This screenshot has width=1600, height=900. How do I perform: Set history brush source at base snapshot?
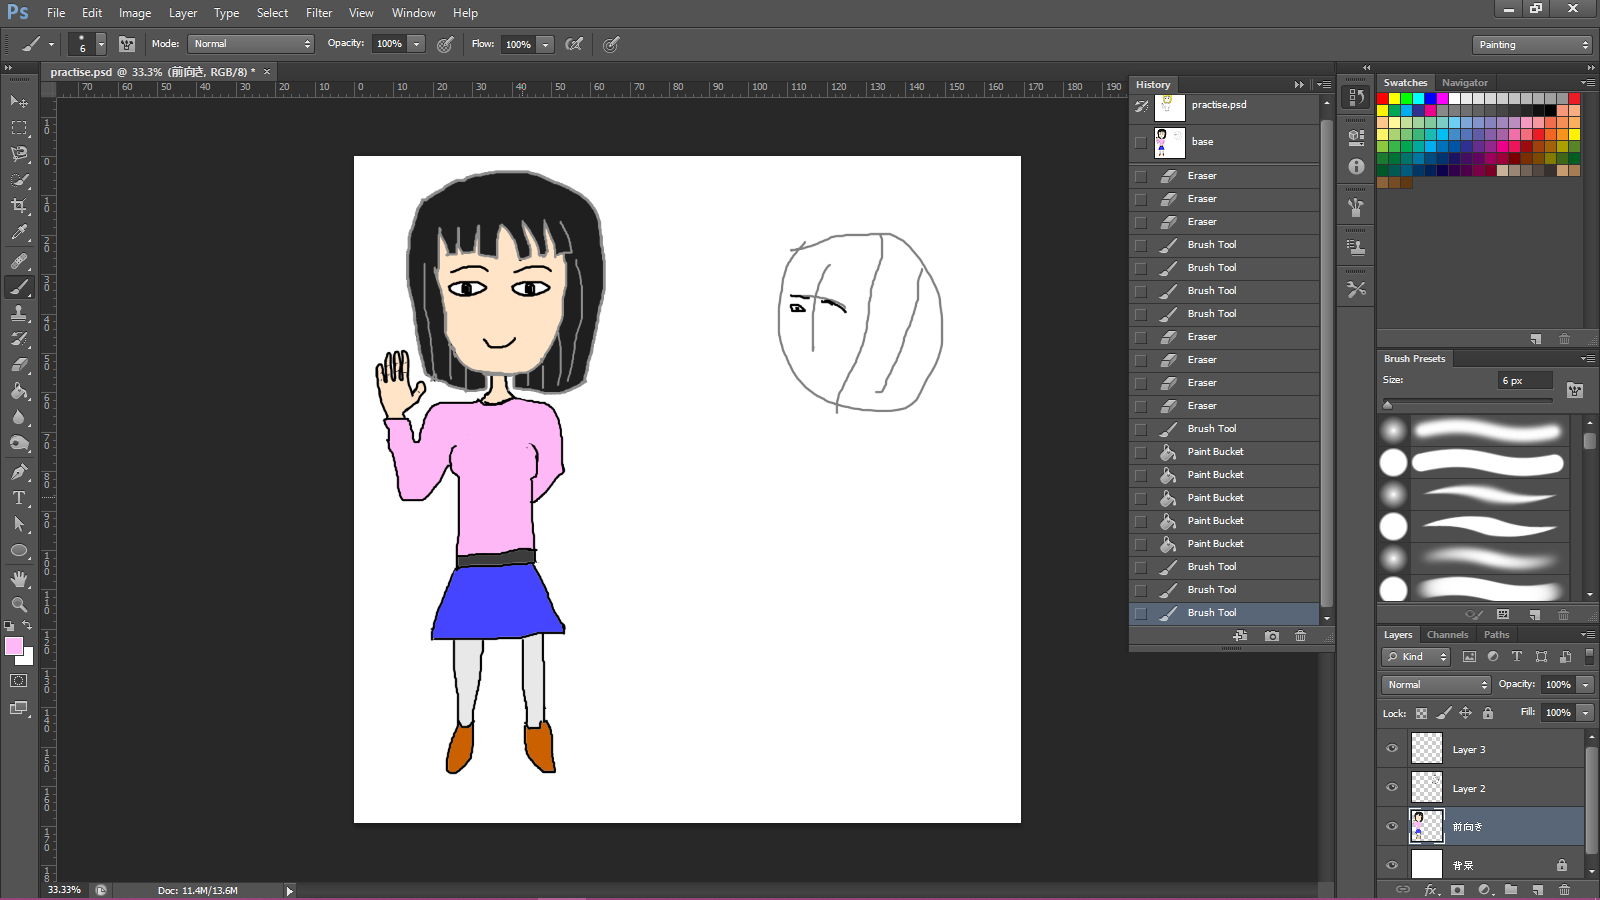(1141, 142)
